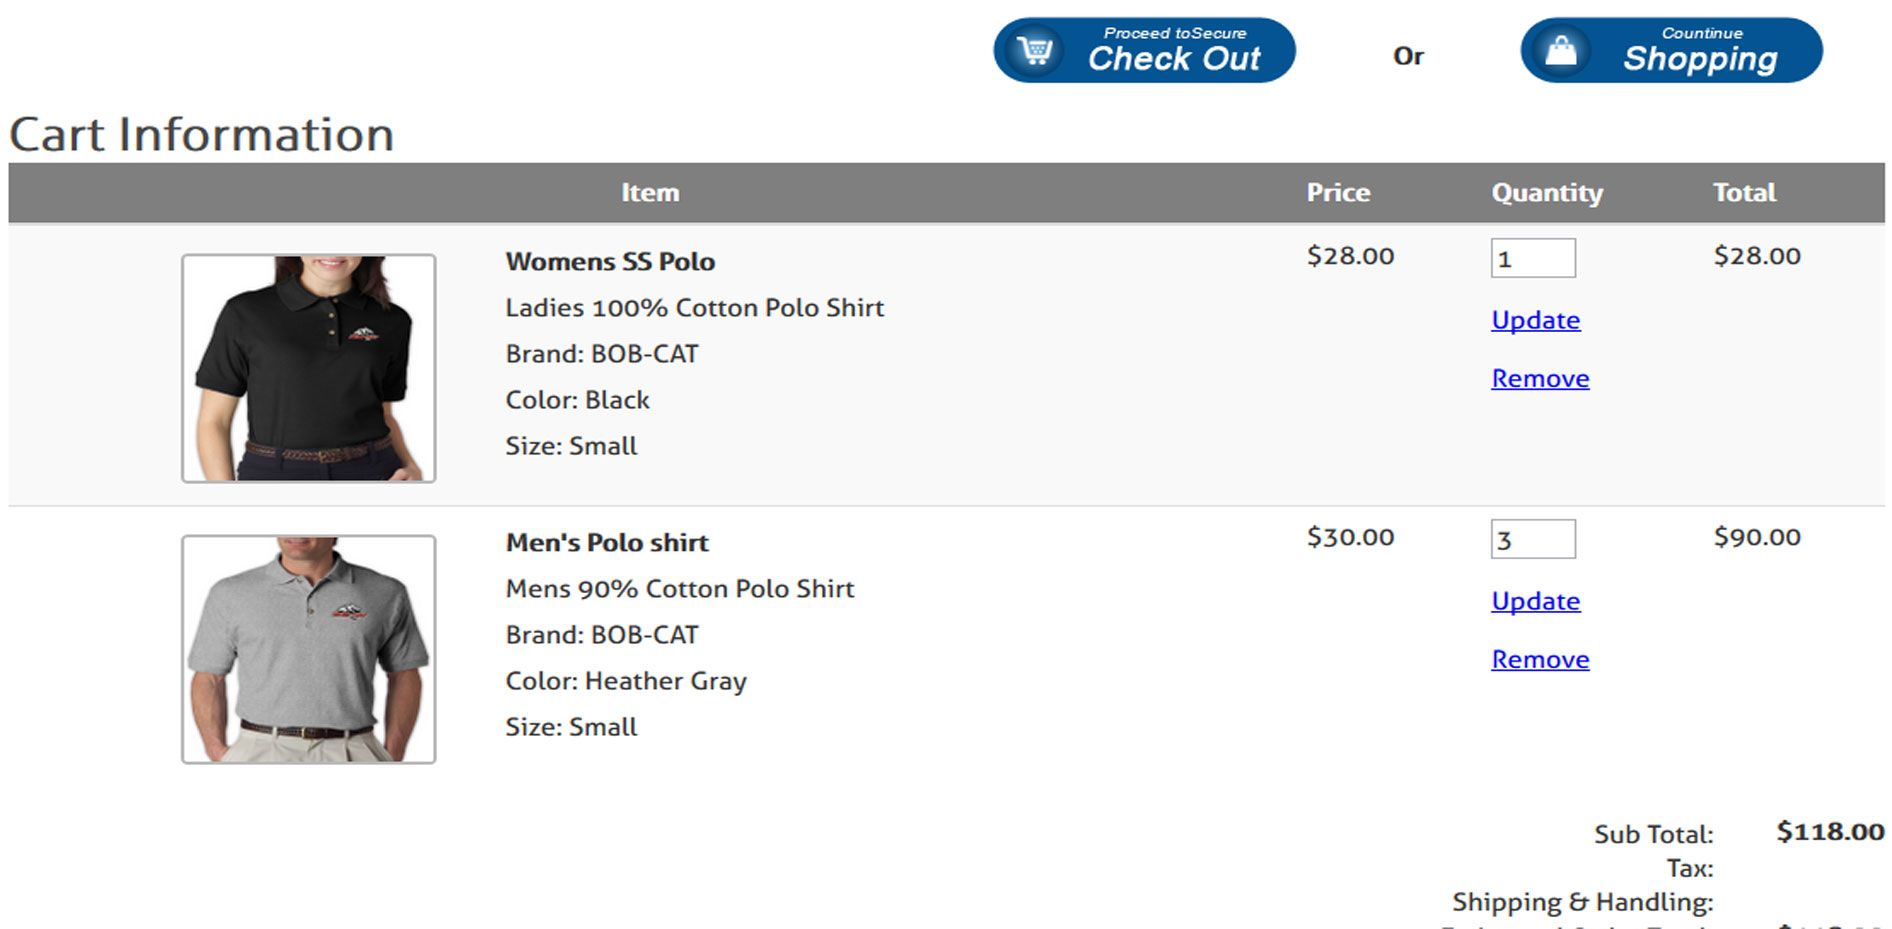
Task: Click the shopping cart icon in Check Out button
Action: [1035, 50]
